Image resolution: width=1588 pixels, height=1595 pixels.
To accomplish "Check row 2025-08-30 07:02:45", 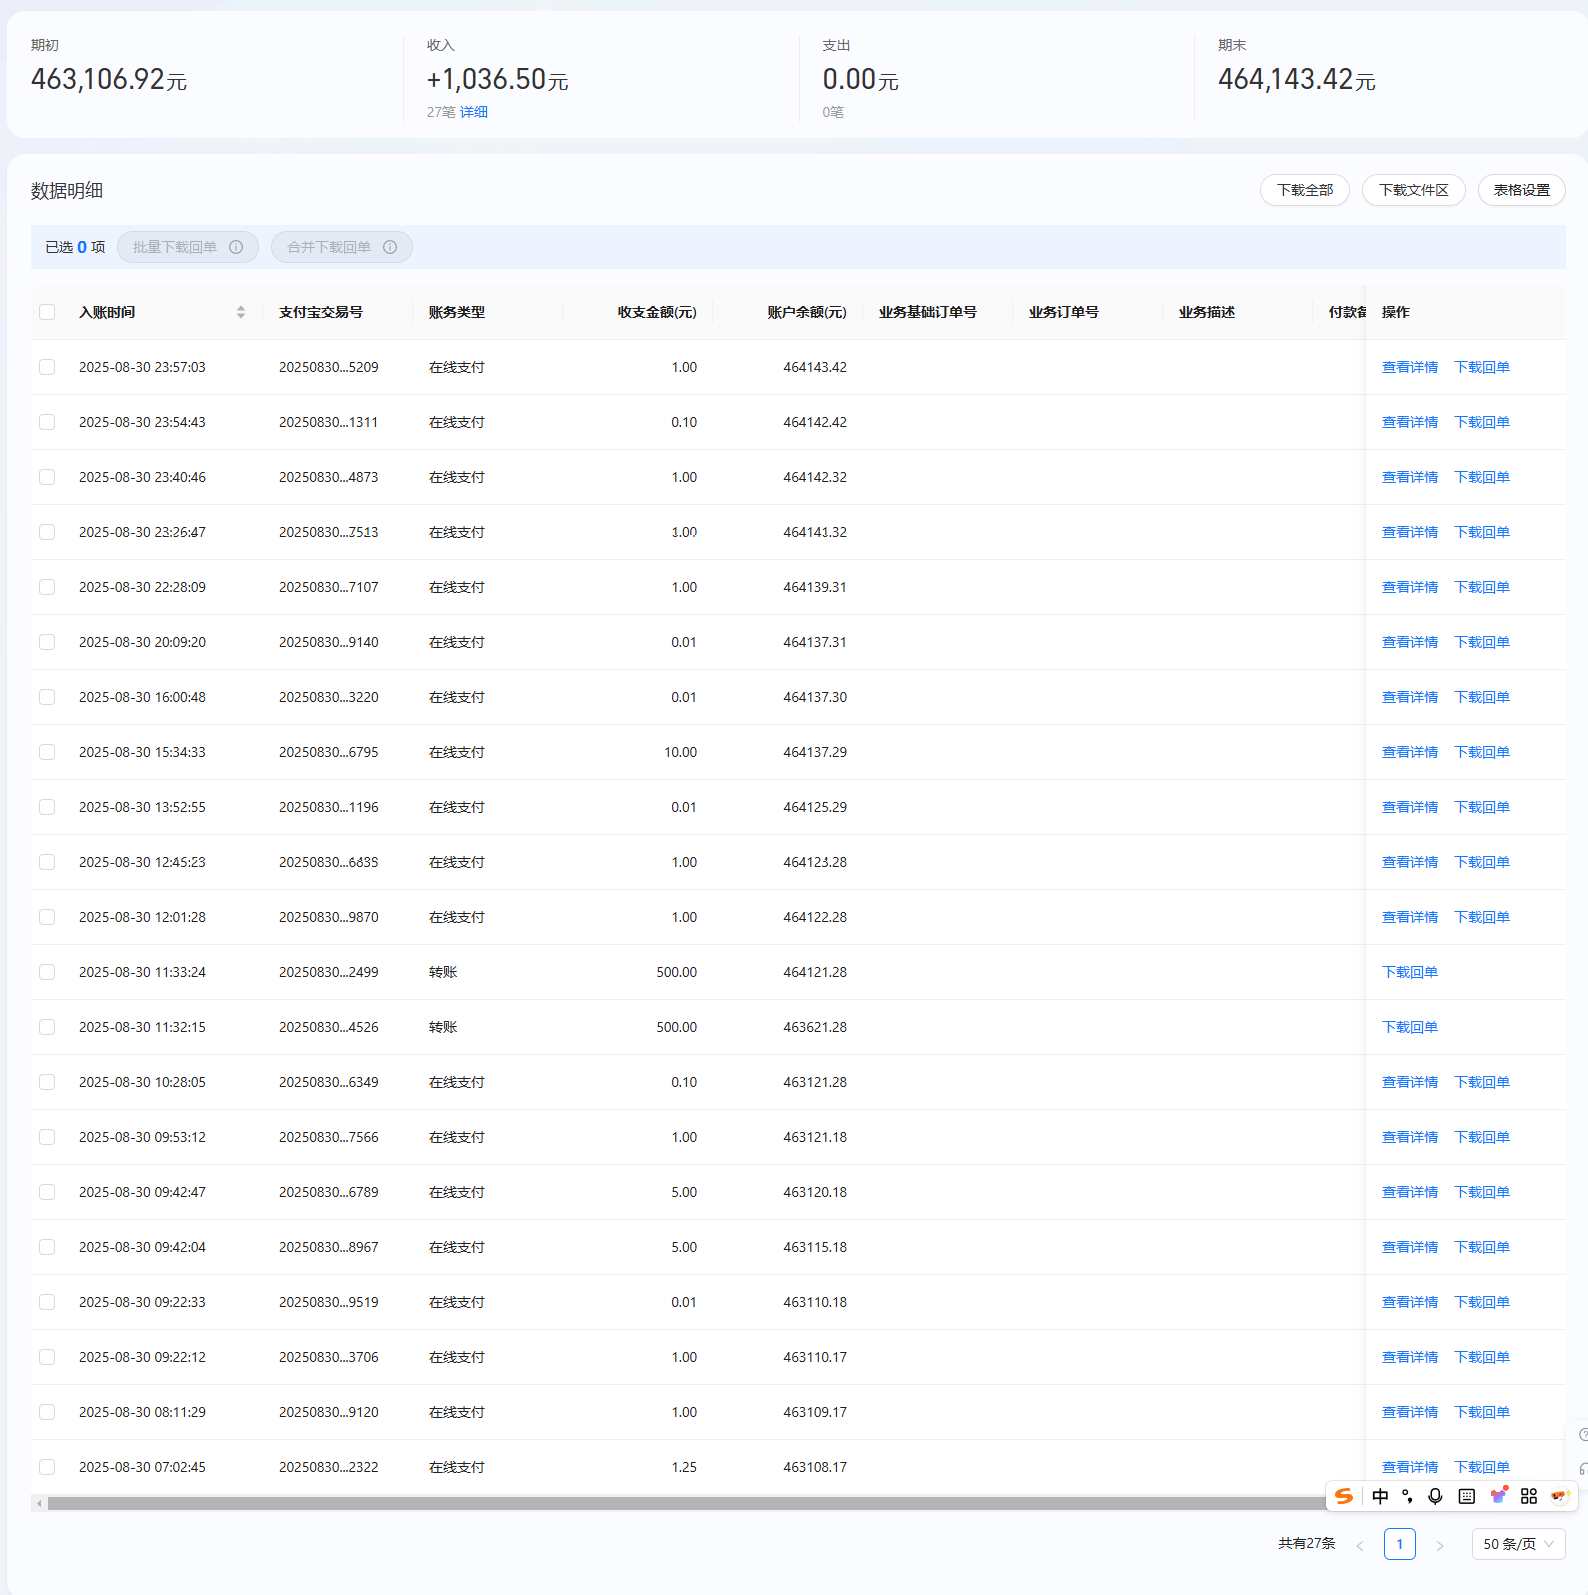I will coord(47,1467).
